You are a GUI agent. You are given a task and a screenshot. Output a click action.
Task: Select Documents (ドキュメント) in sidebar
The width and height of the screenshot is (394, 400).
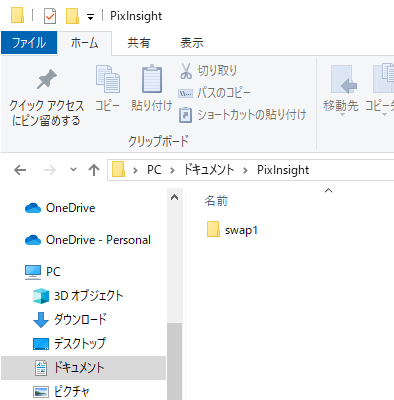(x=83, y=368)
